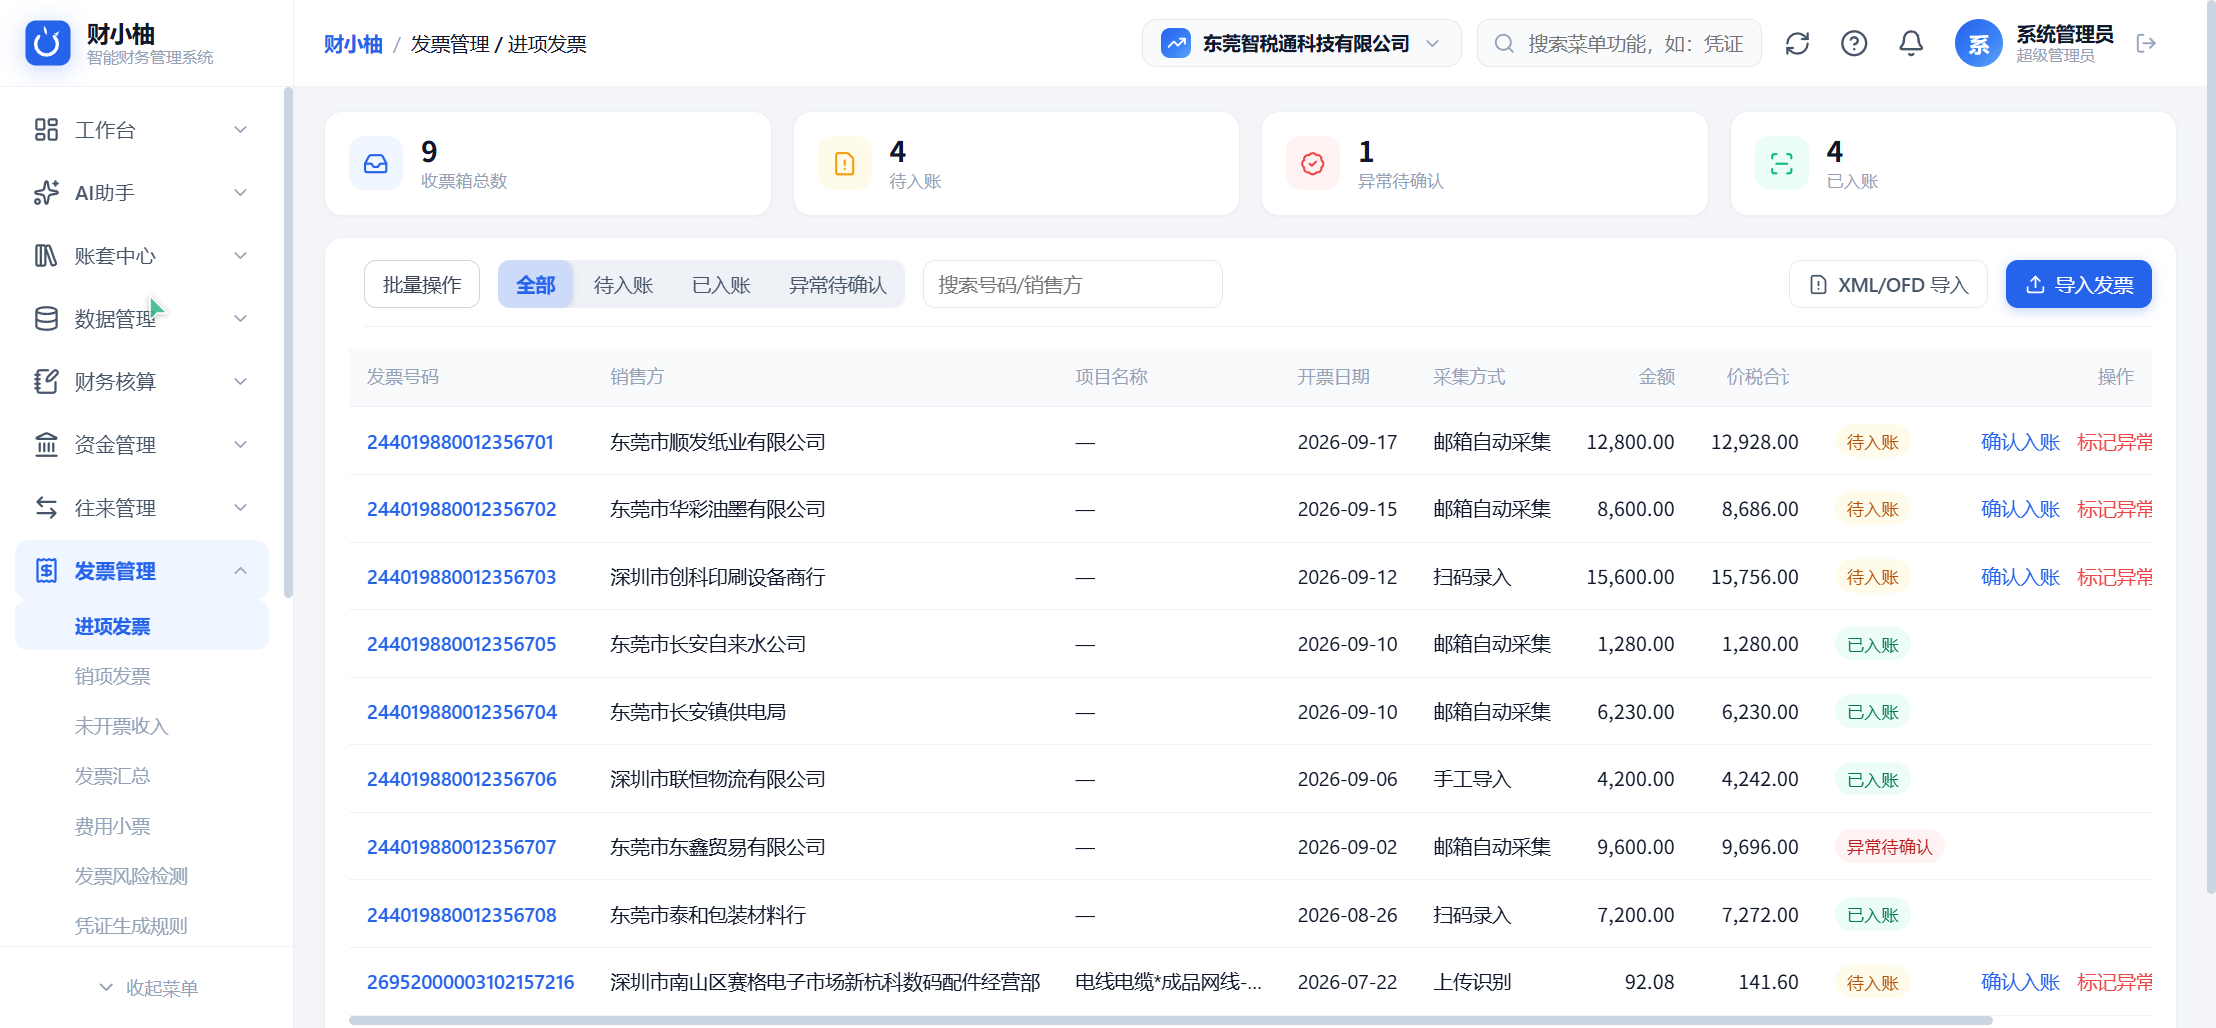The image size is (2216, 1028).
Task: Open the help question-mark icon
Action: tap(1854, 44)
